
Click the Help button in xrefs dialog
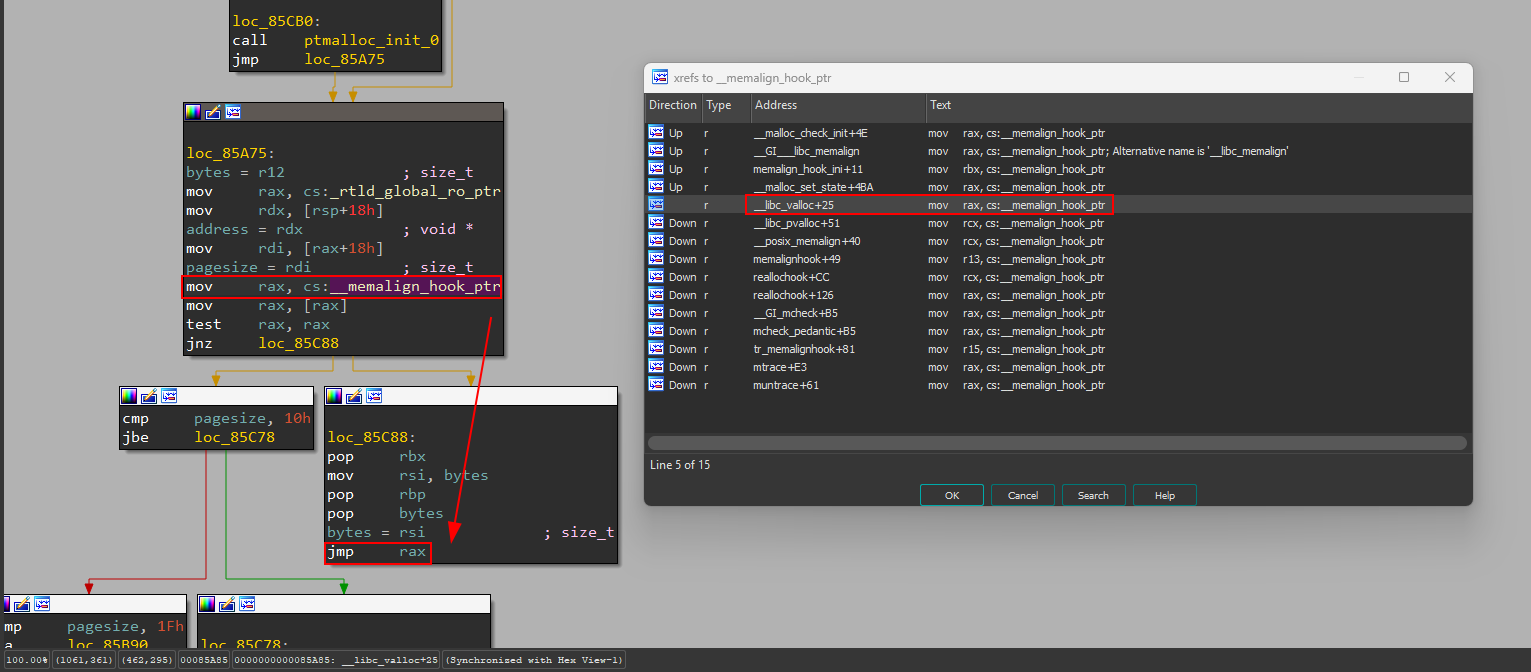click(1164, 495)
